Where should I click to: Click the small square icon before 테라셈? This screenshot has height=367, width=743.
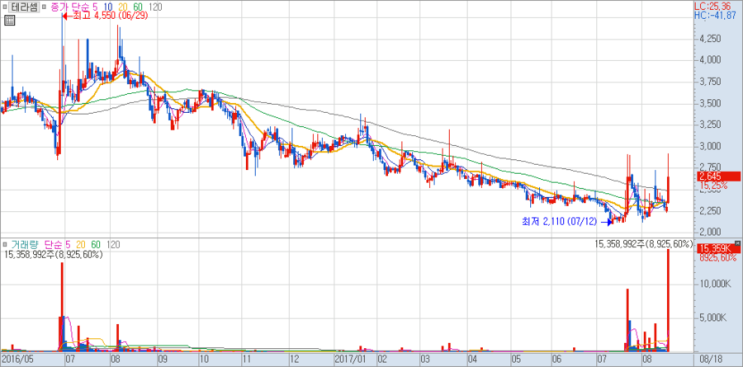tap(5, 7)
